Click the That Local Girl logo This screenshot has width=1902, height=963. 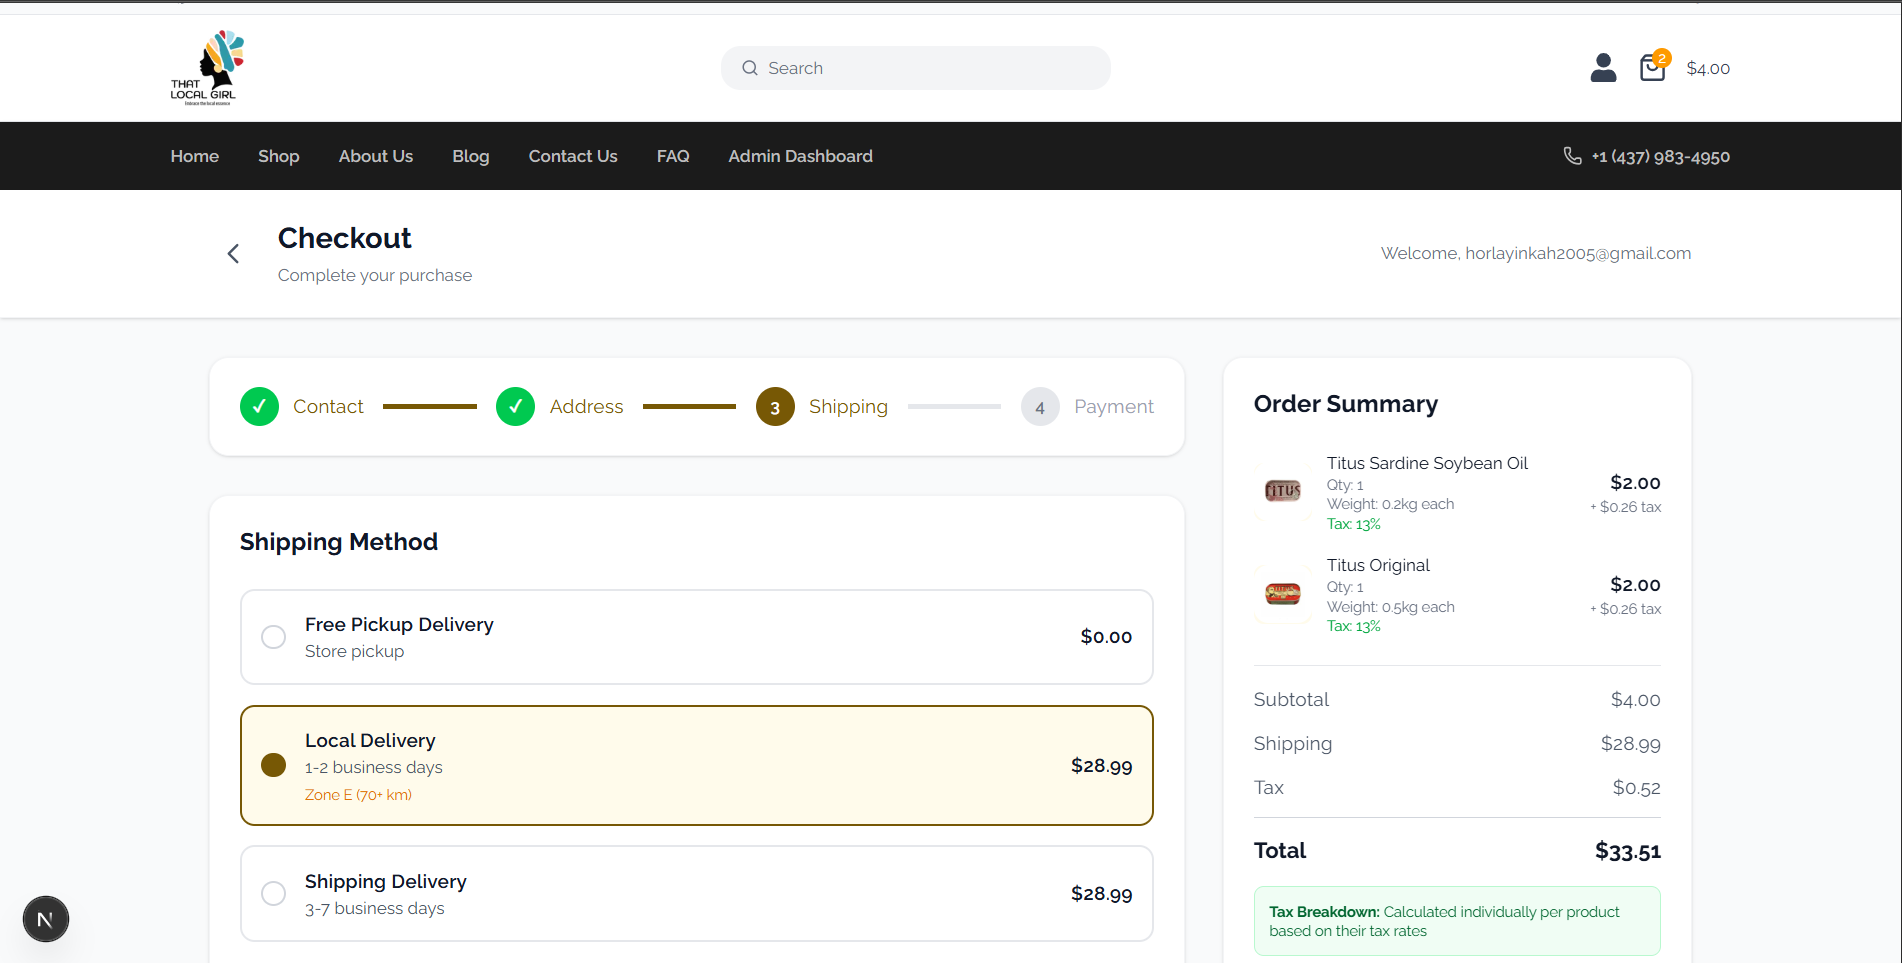205,66
